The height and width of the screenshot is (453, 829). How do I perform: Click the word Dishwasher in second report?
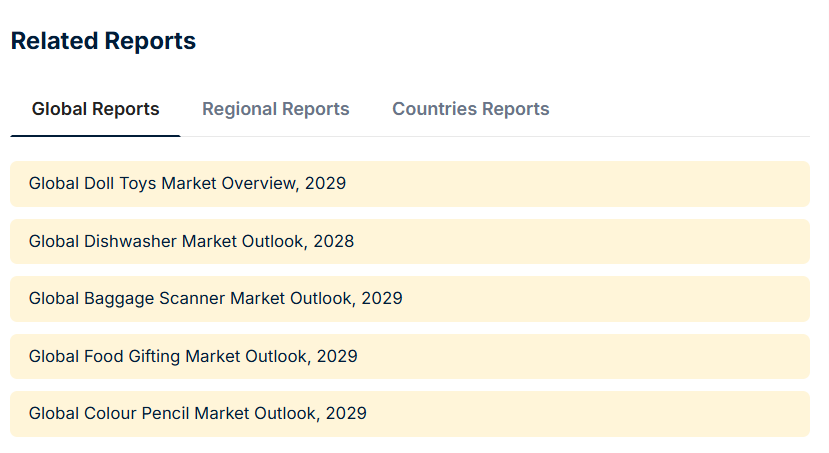(x=131, y=242)
